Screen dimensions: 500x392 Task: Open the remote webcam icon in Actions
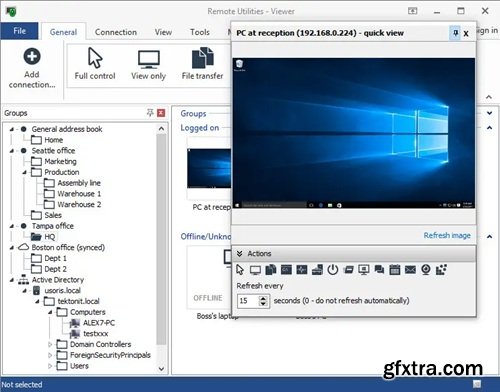click(426, 269)
